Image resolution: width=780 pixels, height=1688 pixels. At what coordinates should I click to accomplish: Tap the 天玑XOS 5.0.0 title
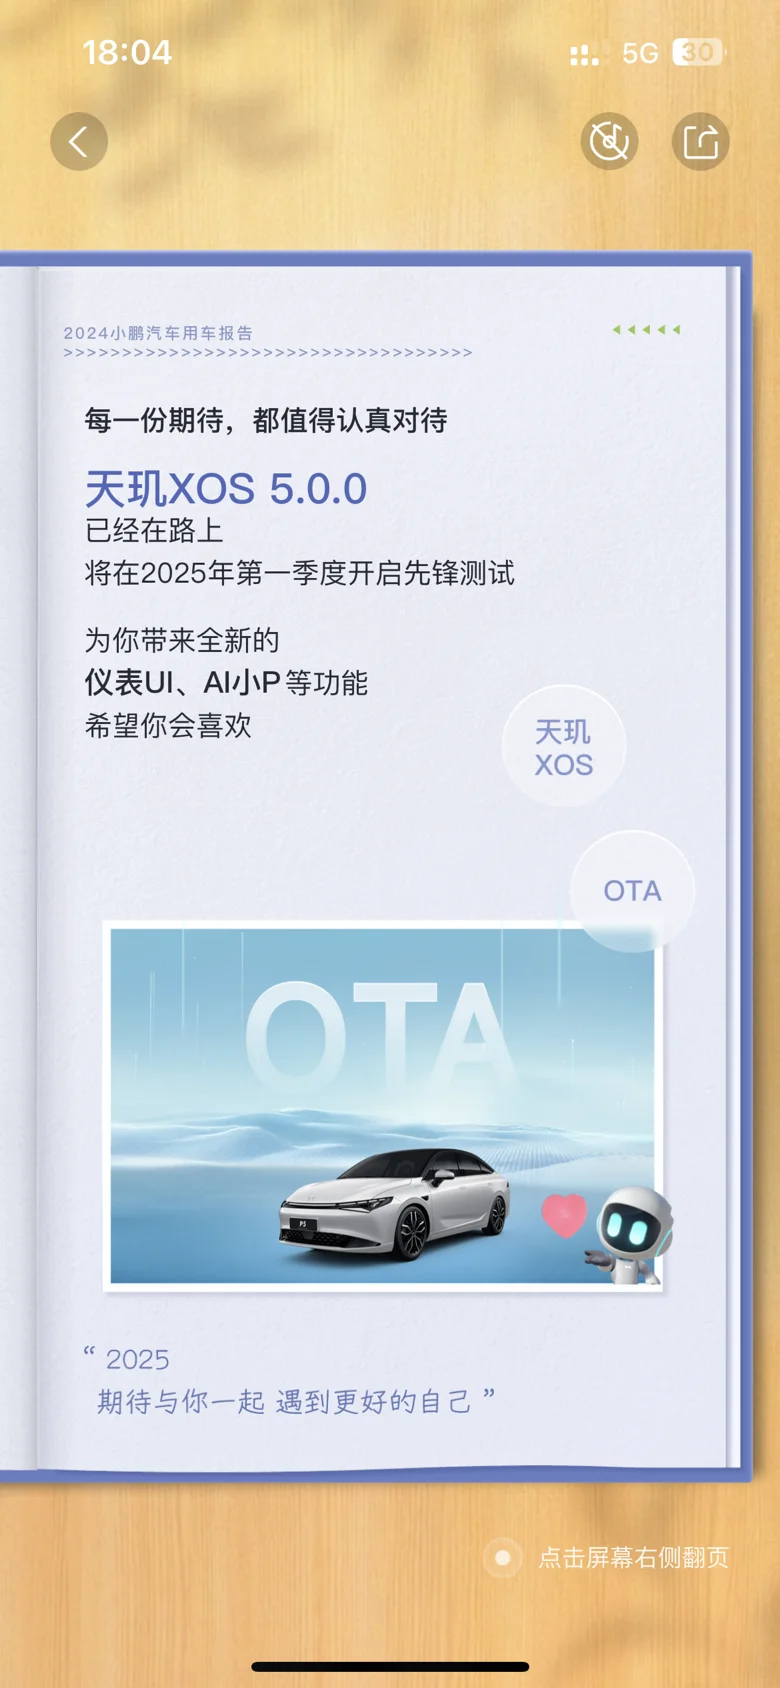coord(226,489)
